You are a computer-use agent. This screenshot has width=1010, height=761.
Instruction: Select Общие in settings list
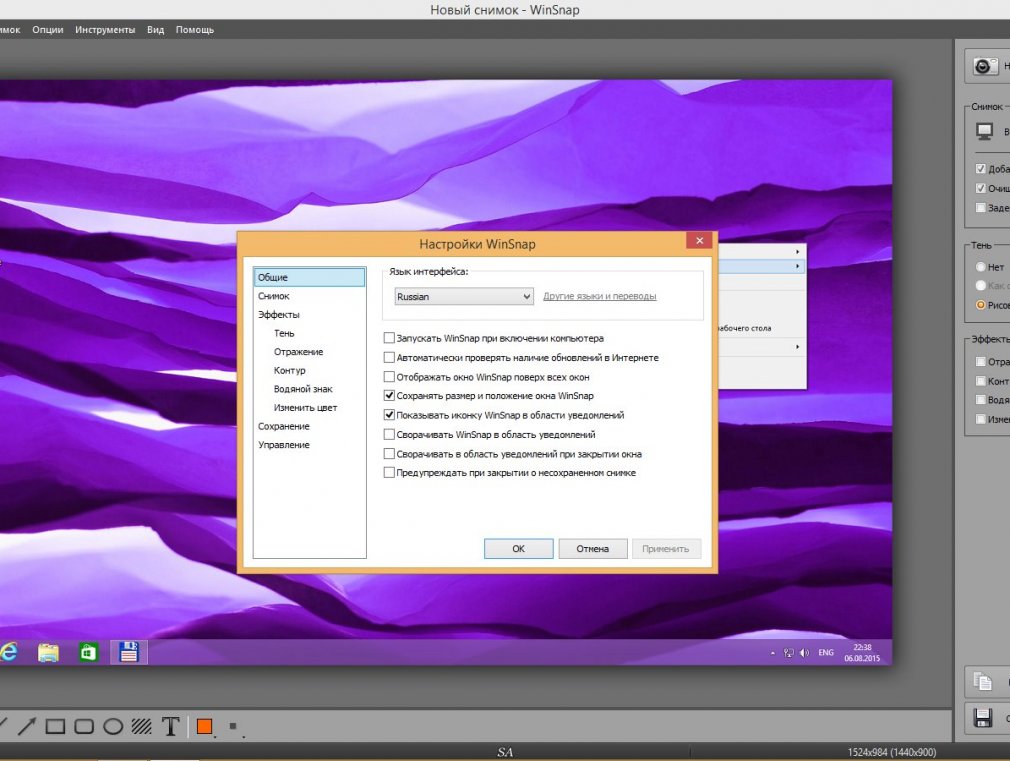pyautogui.click(x=309, y=277)
